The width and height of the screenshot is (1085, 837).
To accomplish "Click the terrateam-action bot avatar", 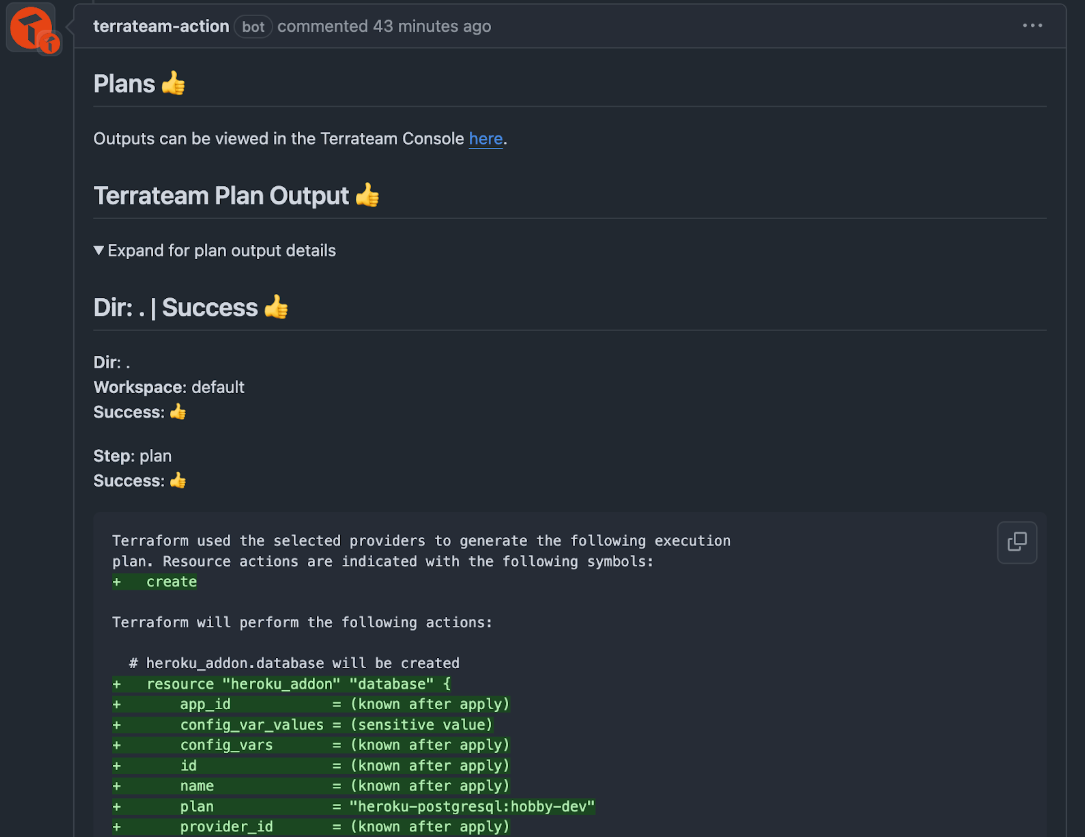I will [30, 28].
